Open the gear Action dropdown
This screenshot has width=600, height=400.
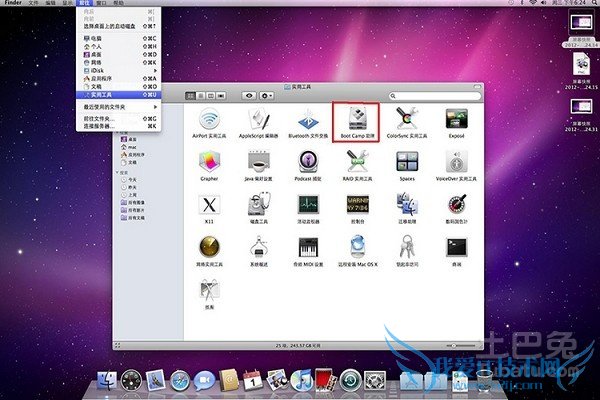[266, 96]
